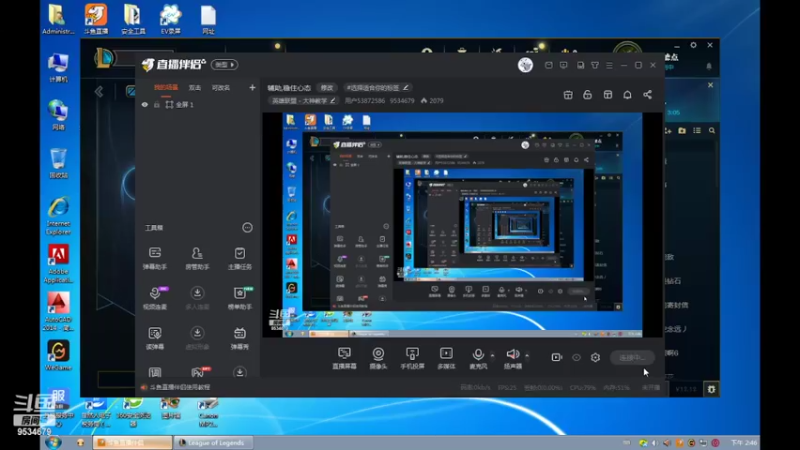Viewport: 800px width, 450px height.
Task: Click the League client folder icon
Action: point(682,131)
